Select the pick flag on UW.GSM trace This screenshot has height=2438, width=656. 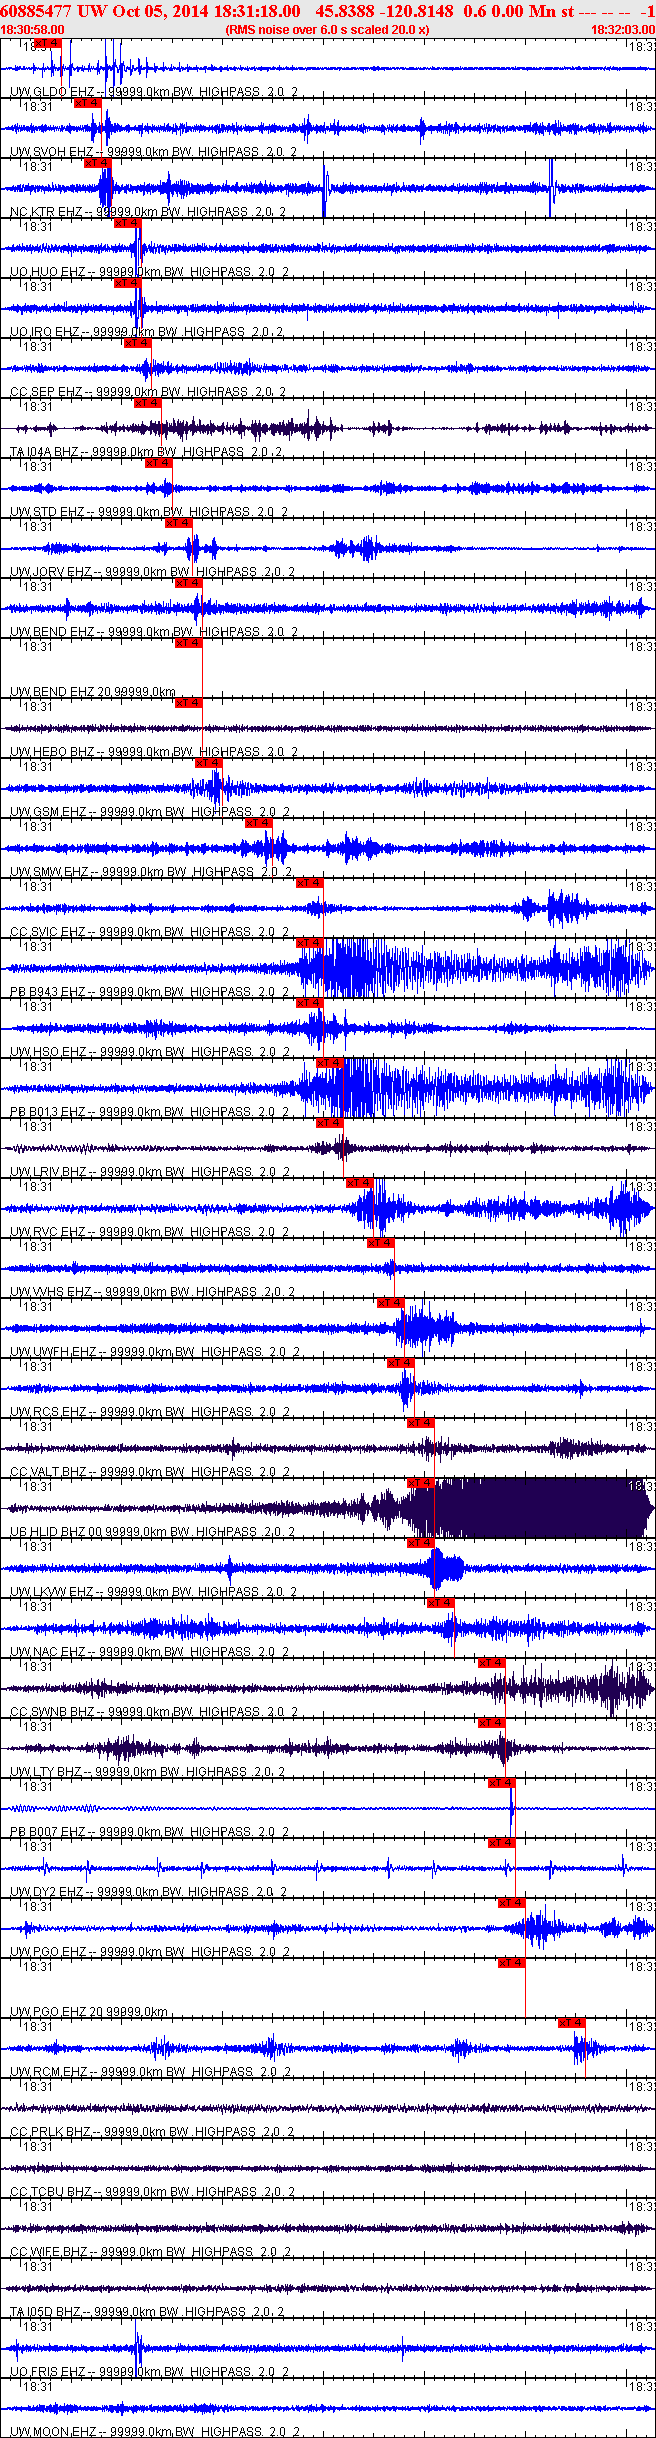(x=209, y=763)
